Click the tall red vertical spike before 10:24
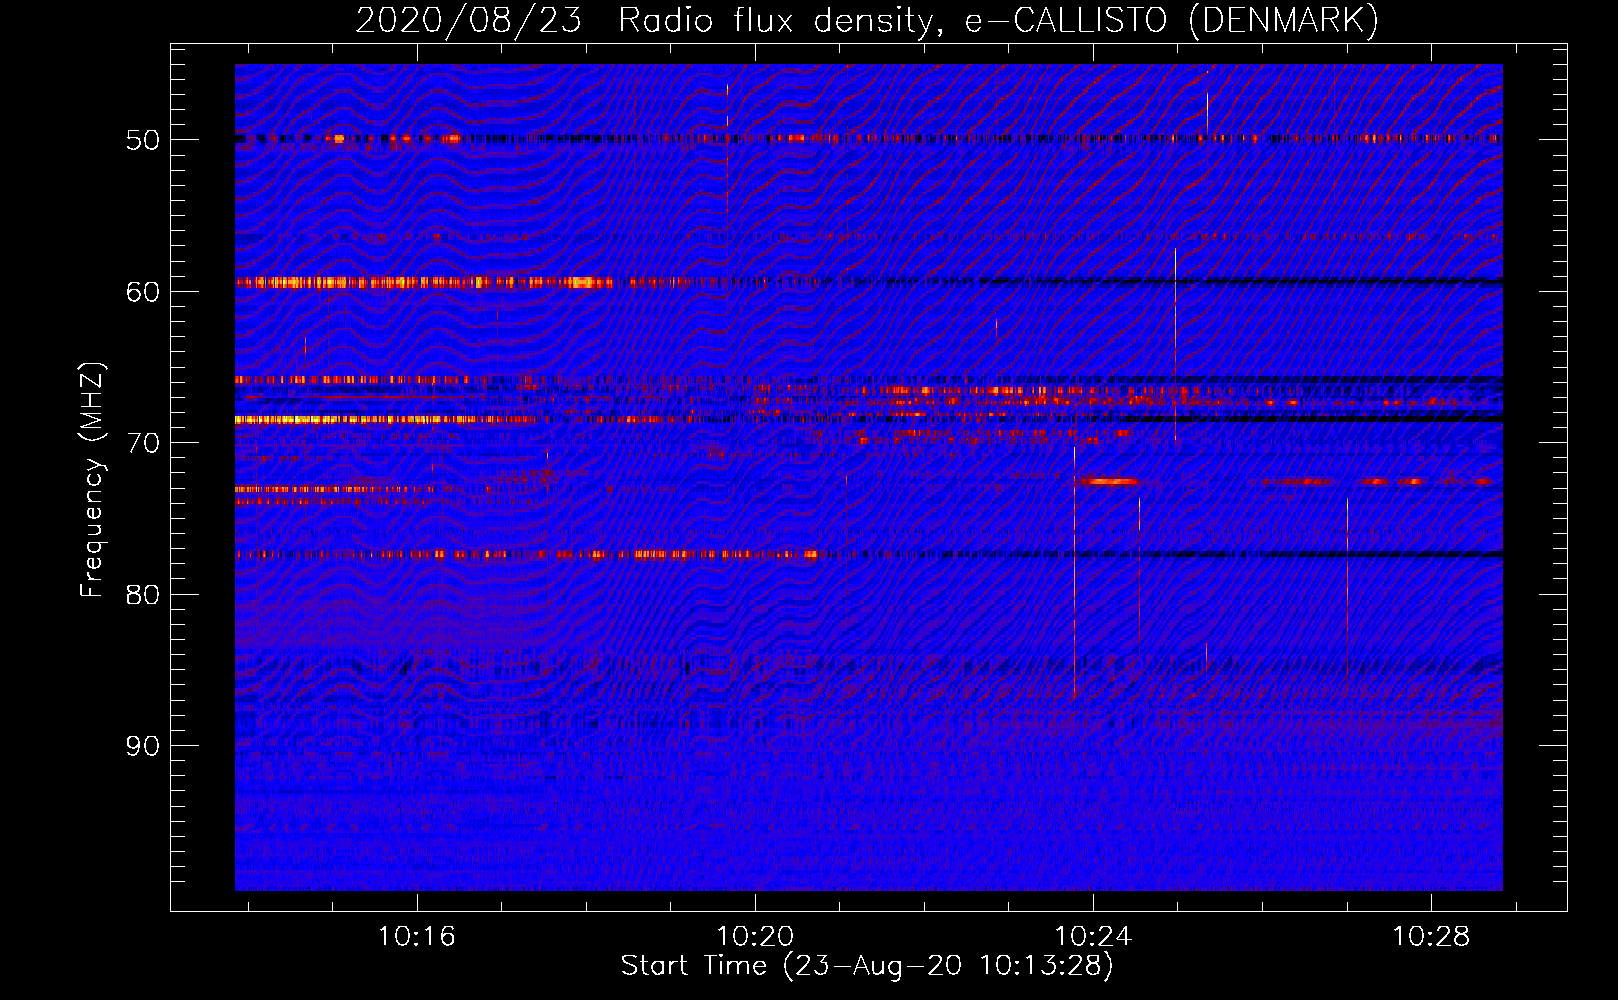This screenshot has width=1618, height=1000. point(1074,572)
